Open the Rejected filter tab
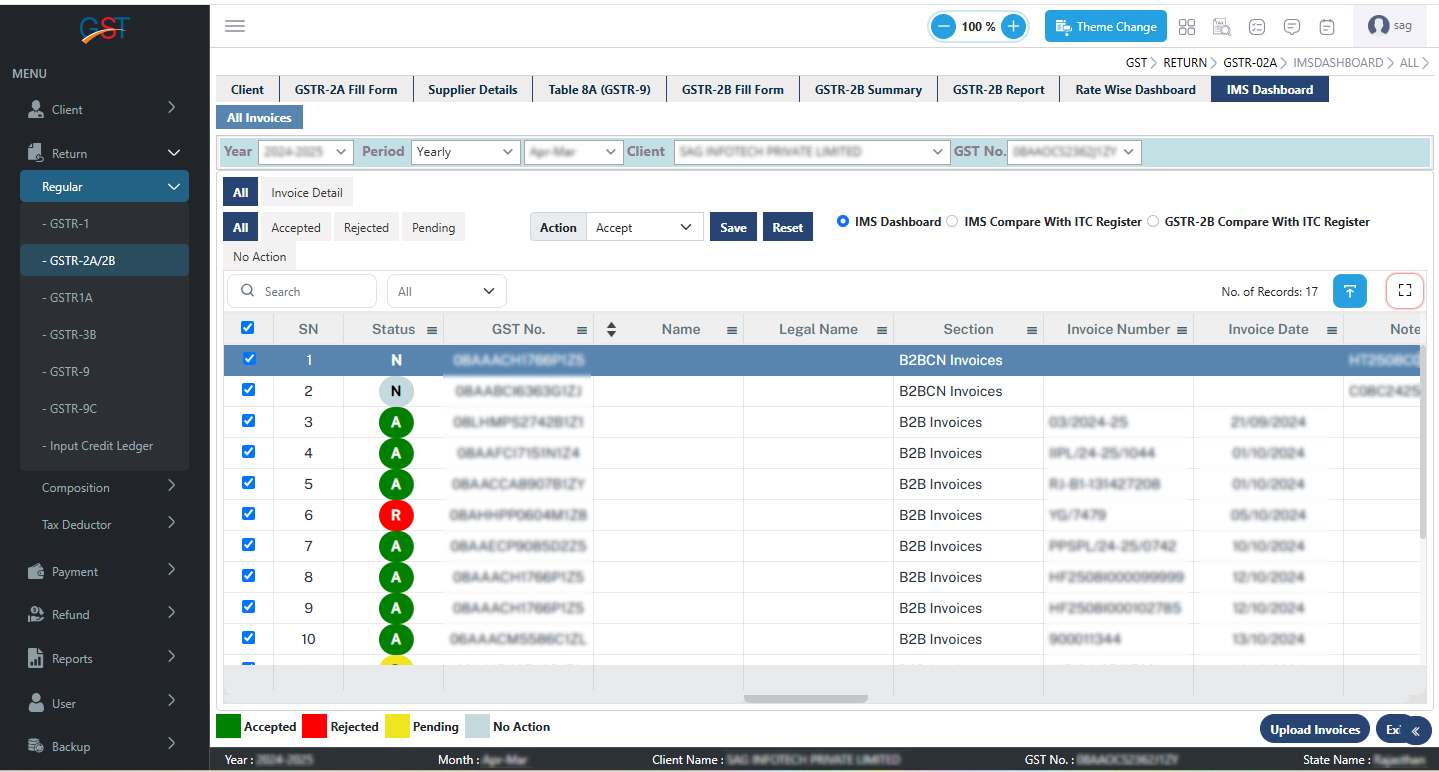The width and height of the screenshot is (1439, 772). [x=366, y=227]
